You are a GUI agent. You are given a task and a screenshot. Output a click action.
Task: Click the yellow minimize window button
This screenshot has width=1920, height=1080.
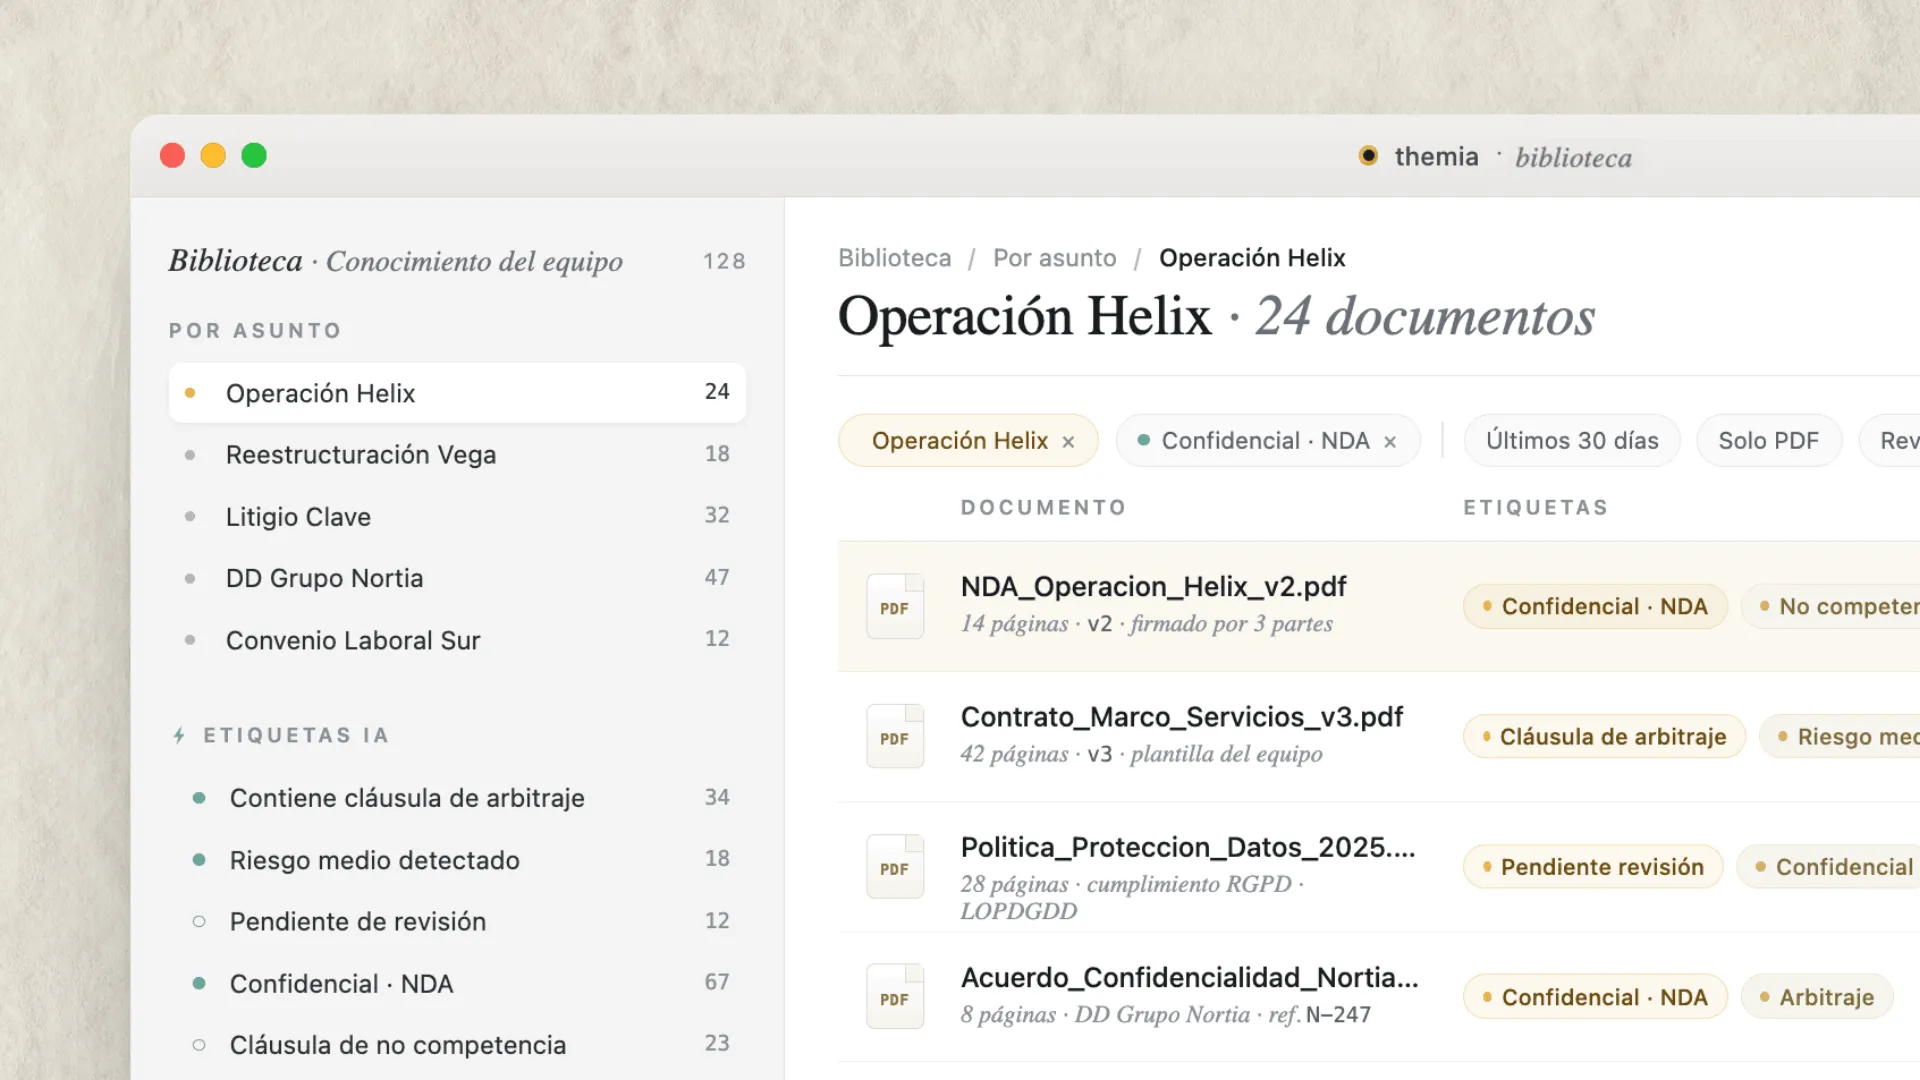[x=213, y=155]
